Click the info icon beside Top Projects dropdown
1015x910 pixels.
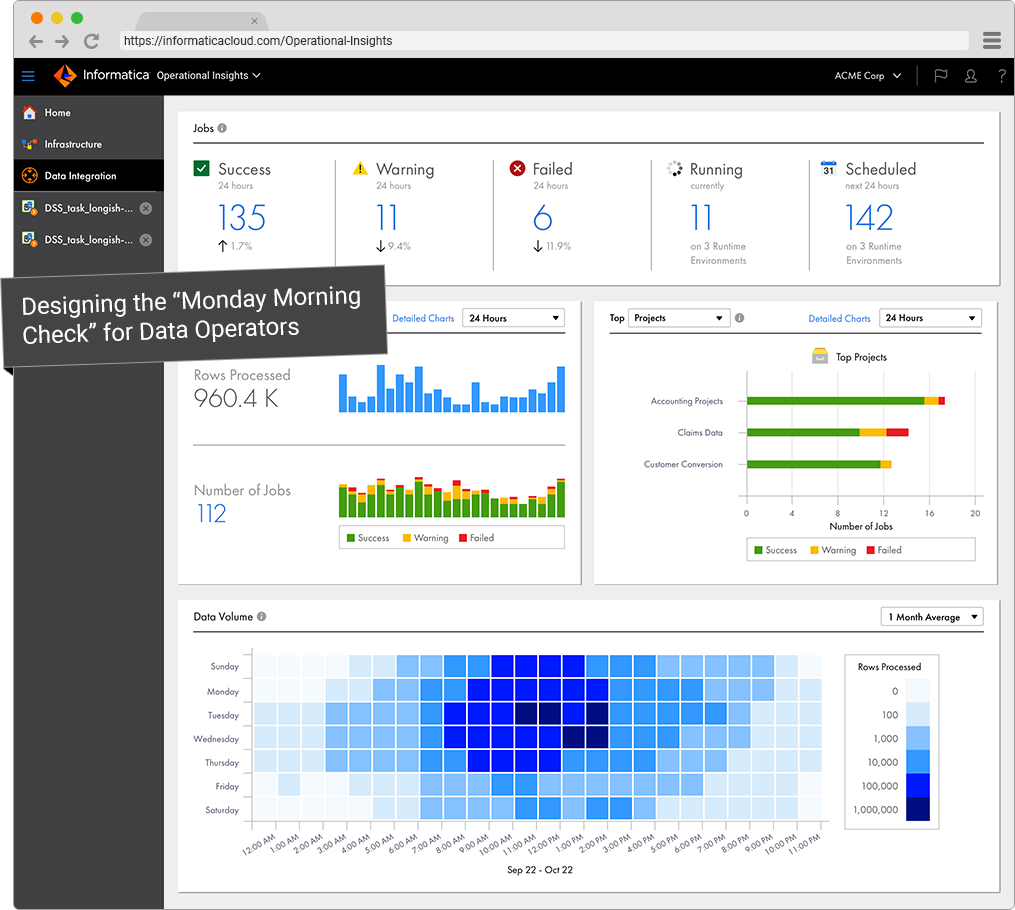pos(739,318)
